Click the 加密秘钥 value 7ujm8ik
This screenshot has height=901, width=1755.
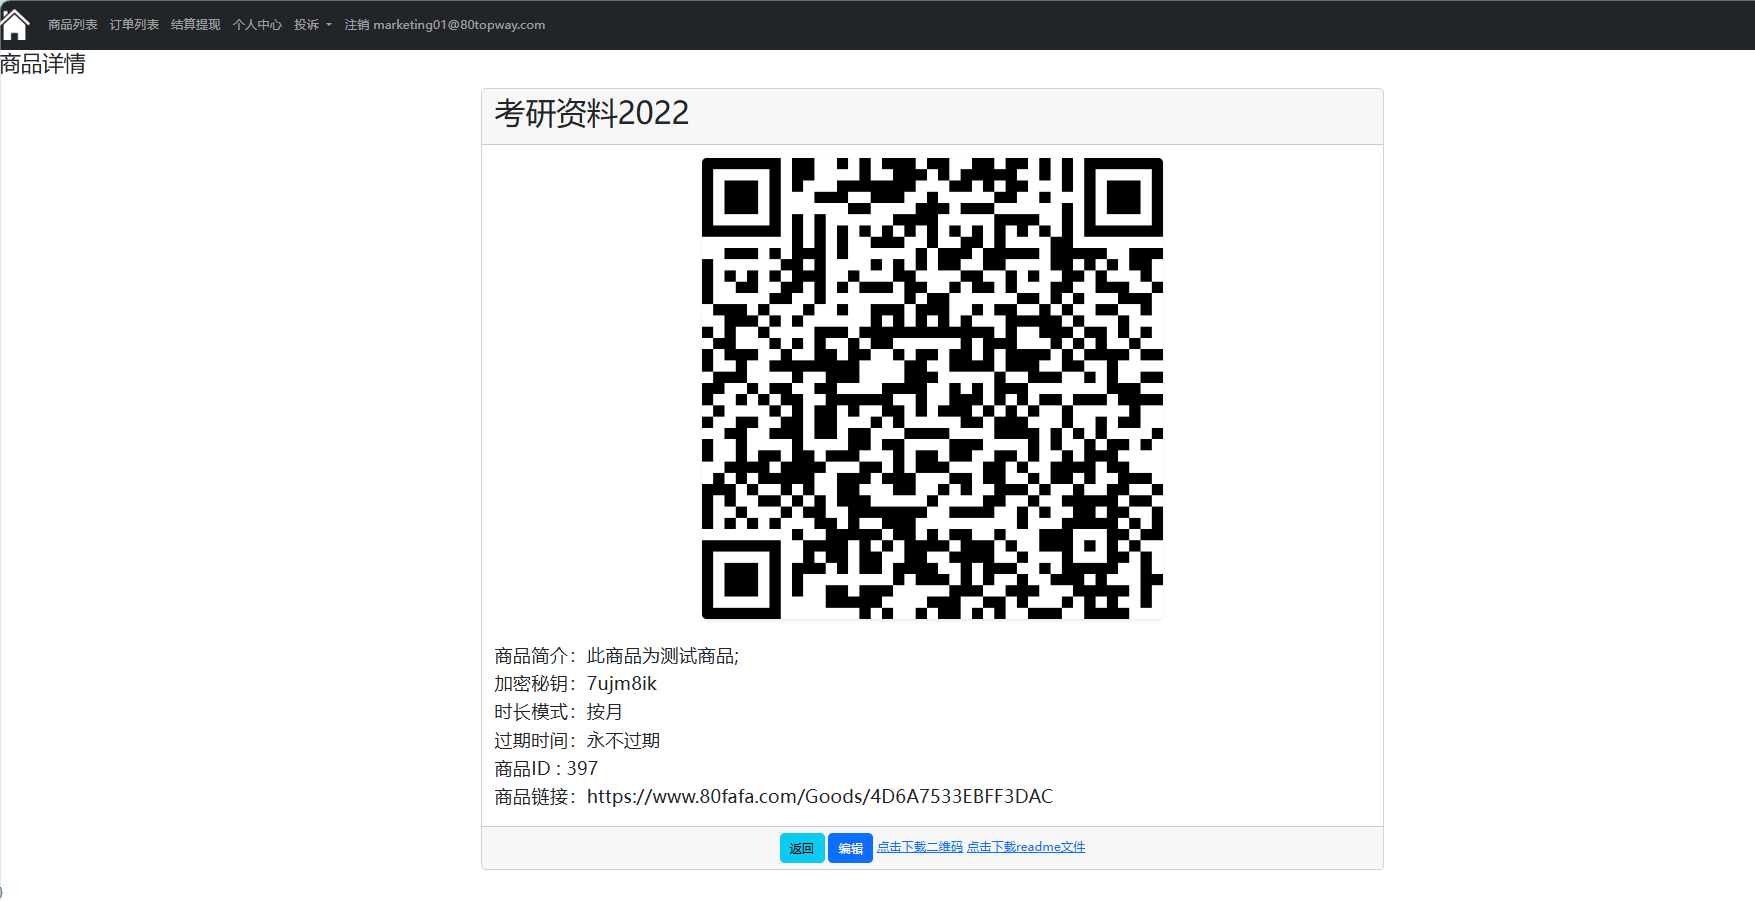click(621, 684)
